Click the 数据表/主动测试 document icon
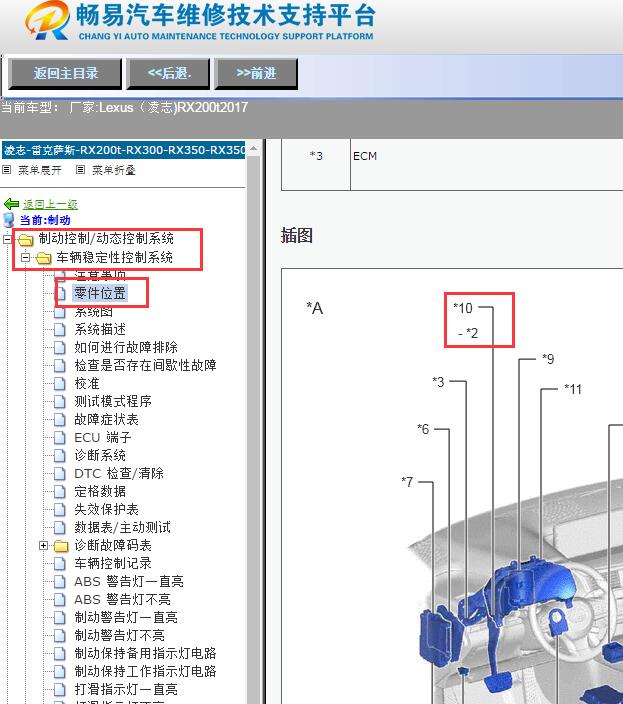The height and width of the screenshot is (704, 623). (60, 528)
